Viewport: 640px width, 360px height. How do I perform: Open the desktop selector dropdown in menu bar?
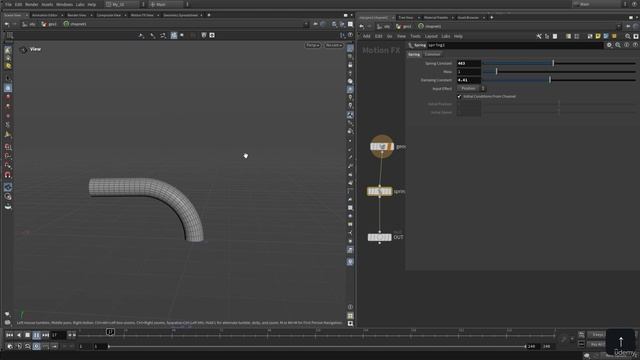(124, 4)
